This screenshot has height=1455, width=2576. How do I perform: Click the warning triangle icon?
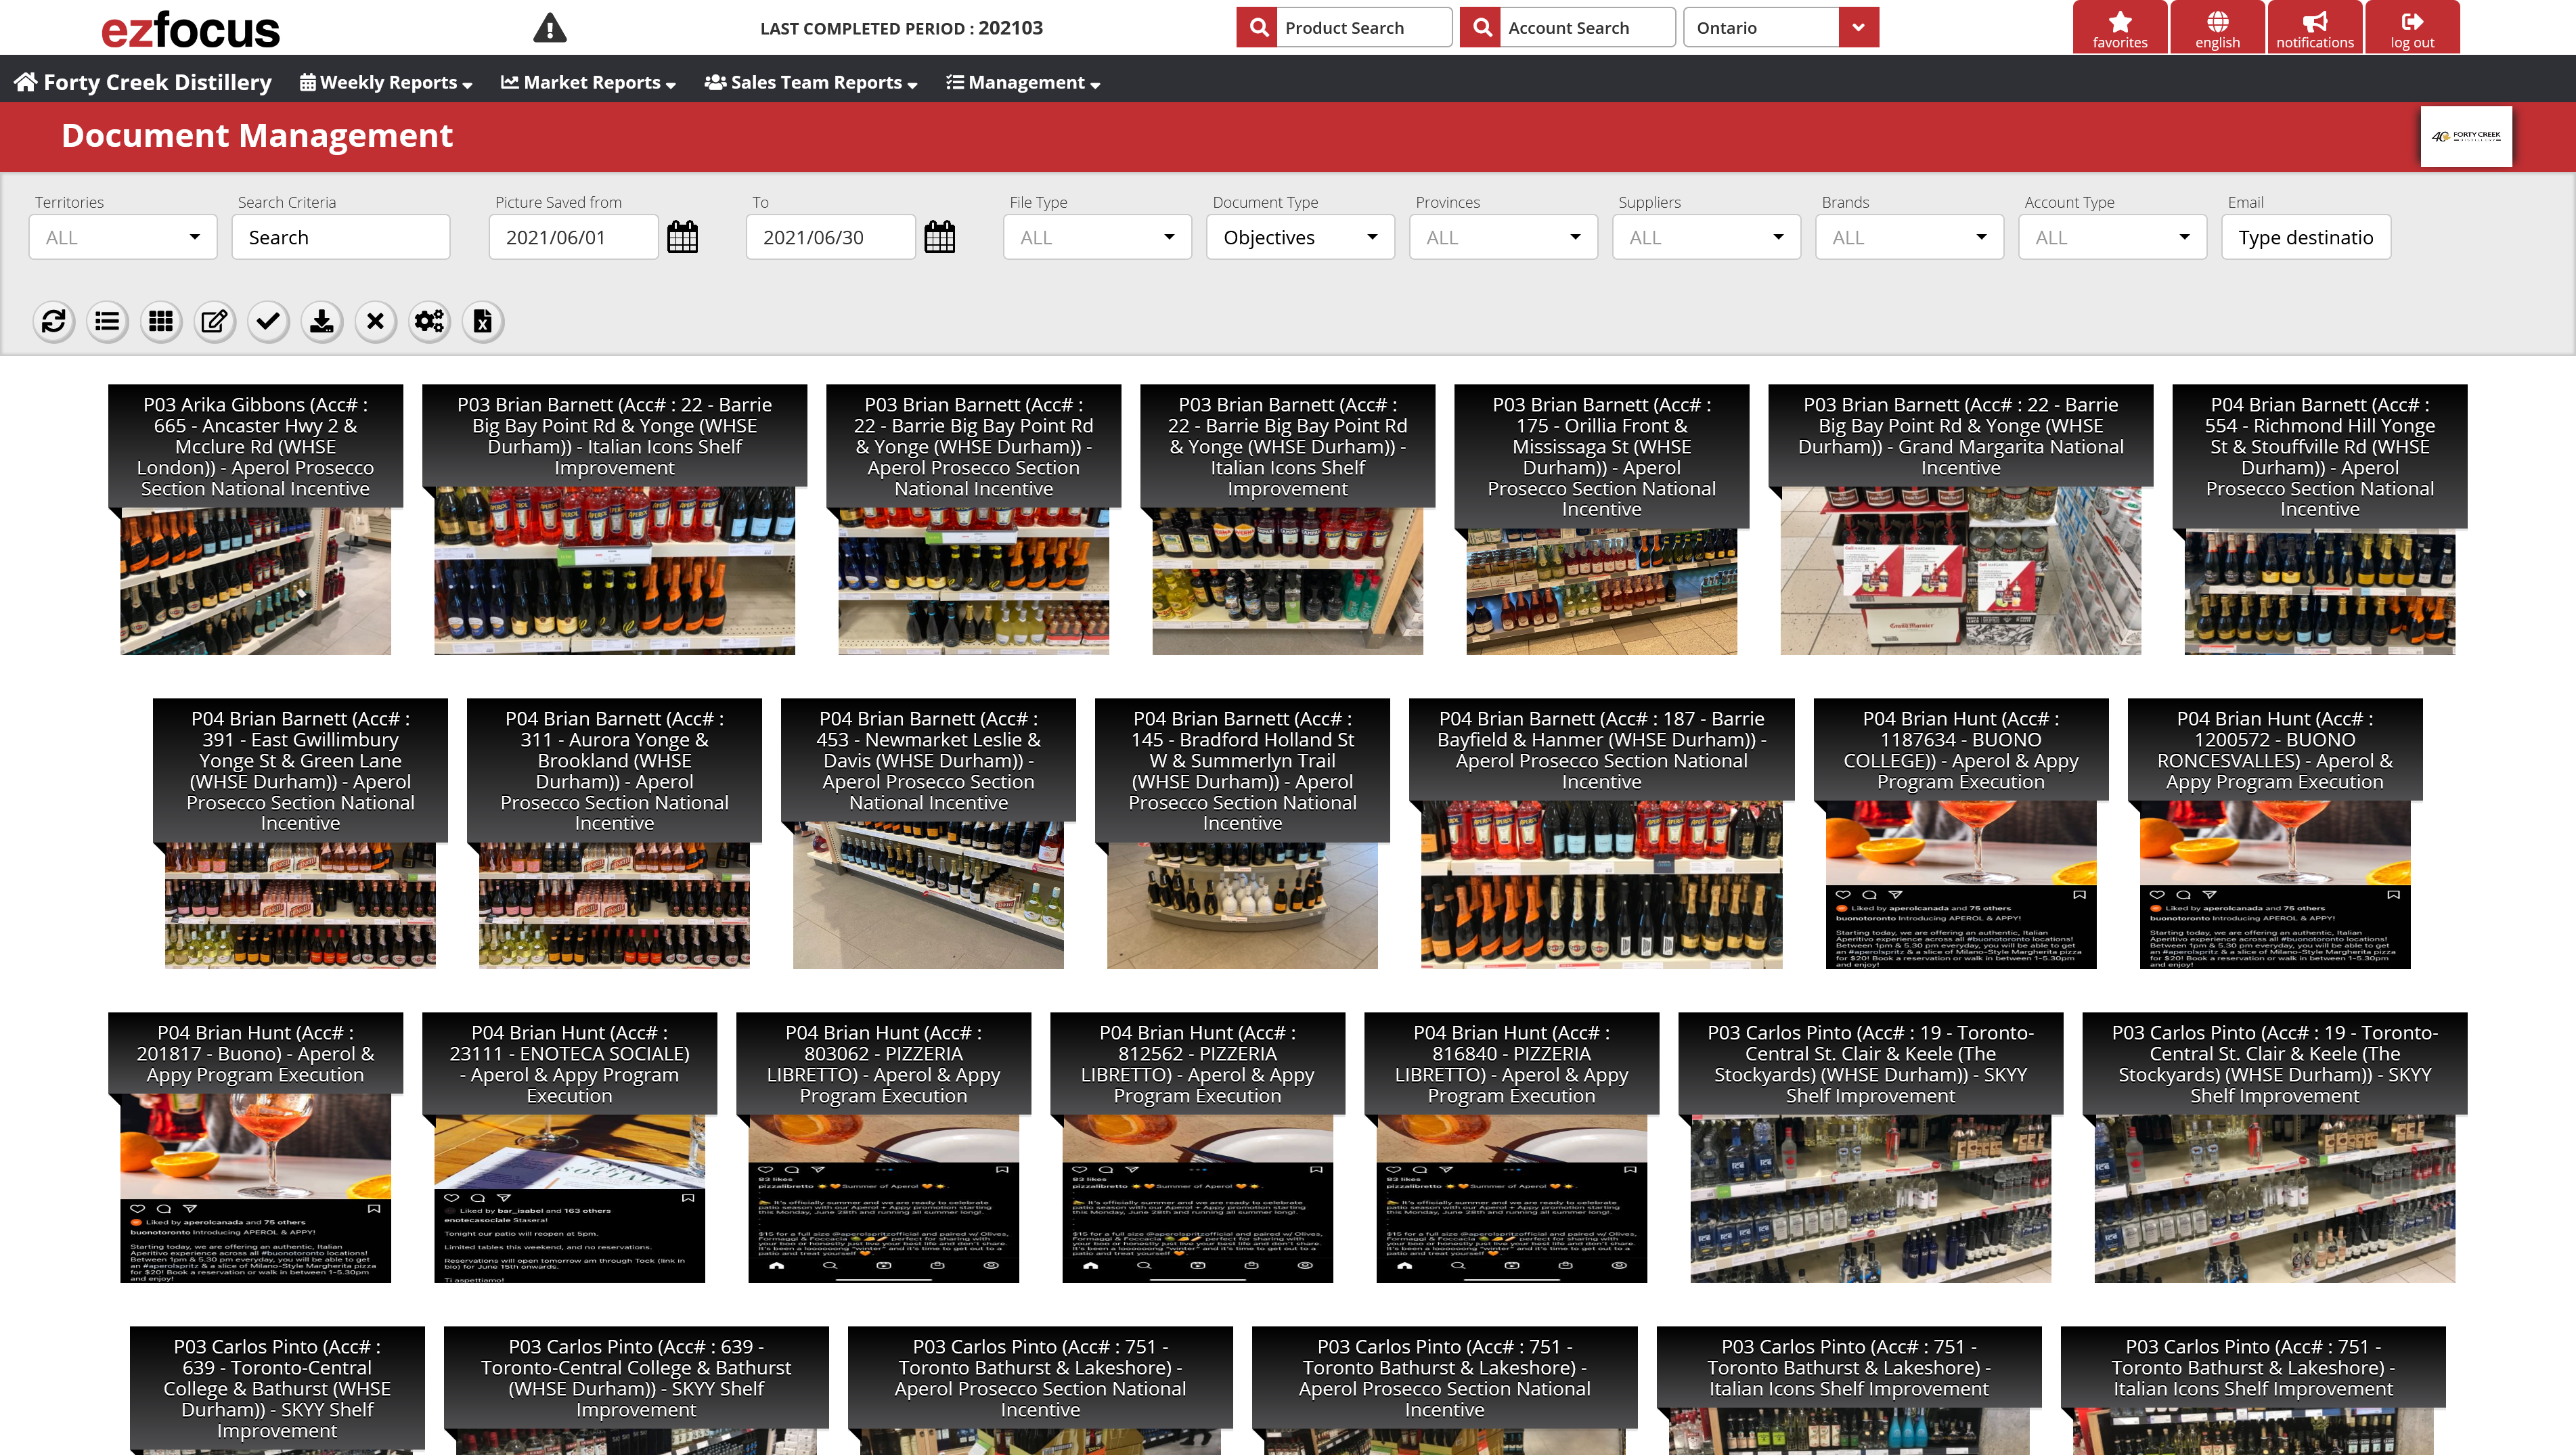550,28
